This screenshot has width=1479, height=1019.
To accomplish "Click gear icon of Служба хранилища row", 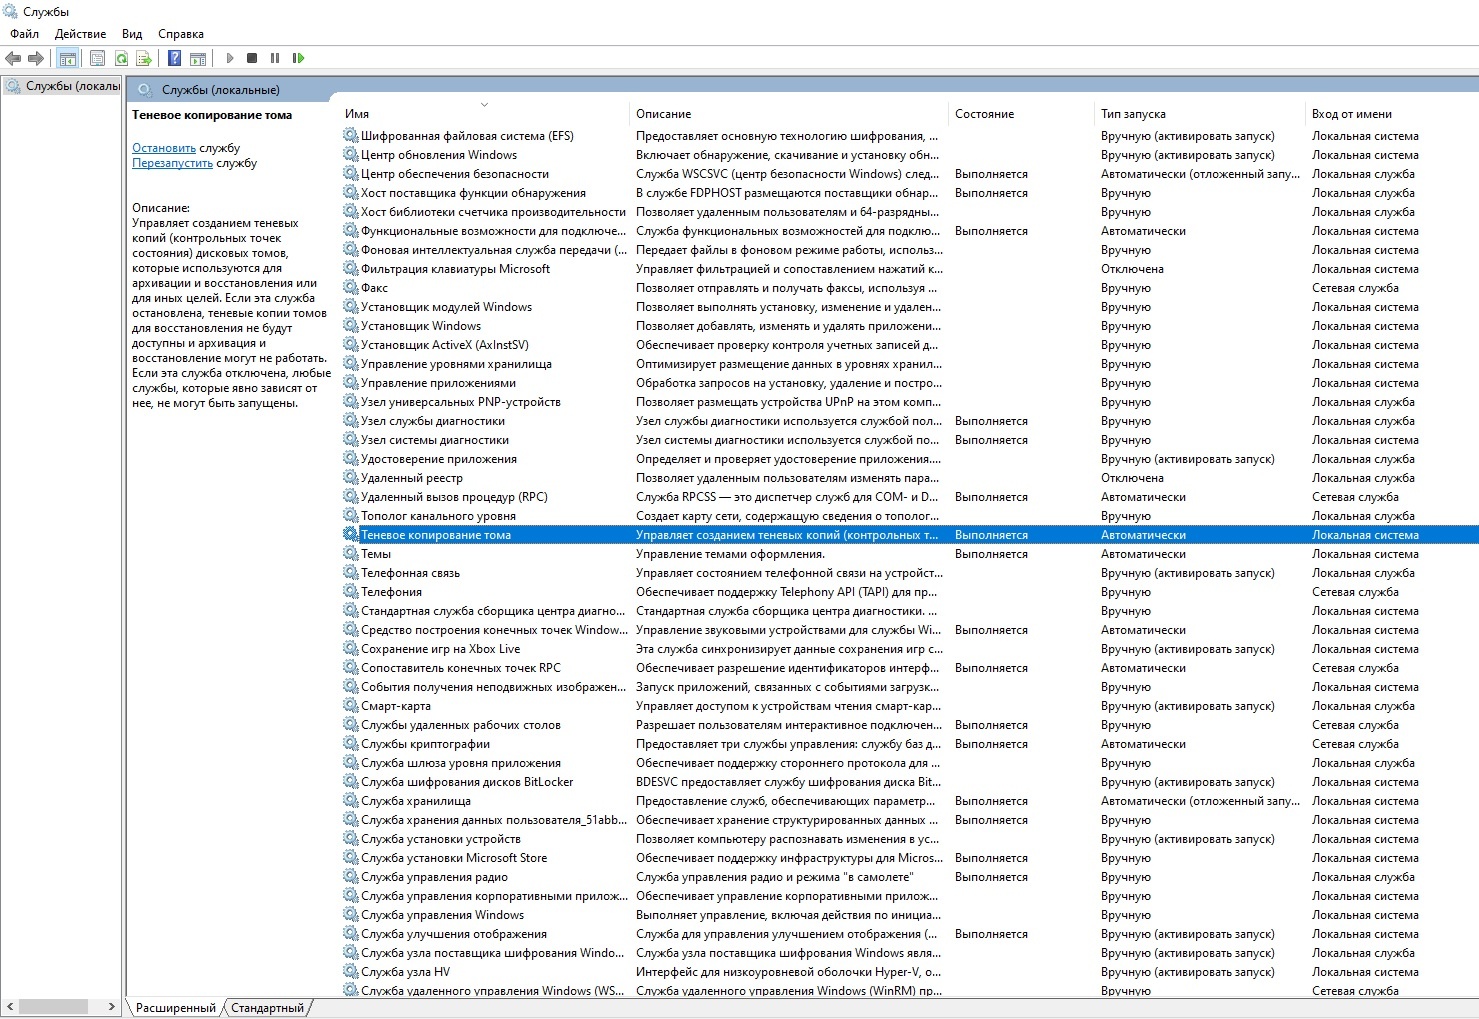I will (350, 800).
